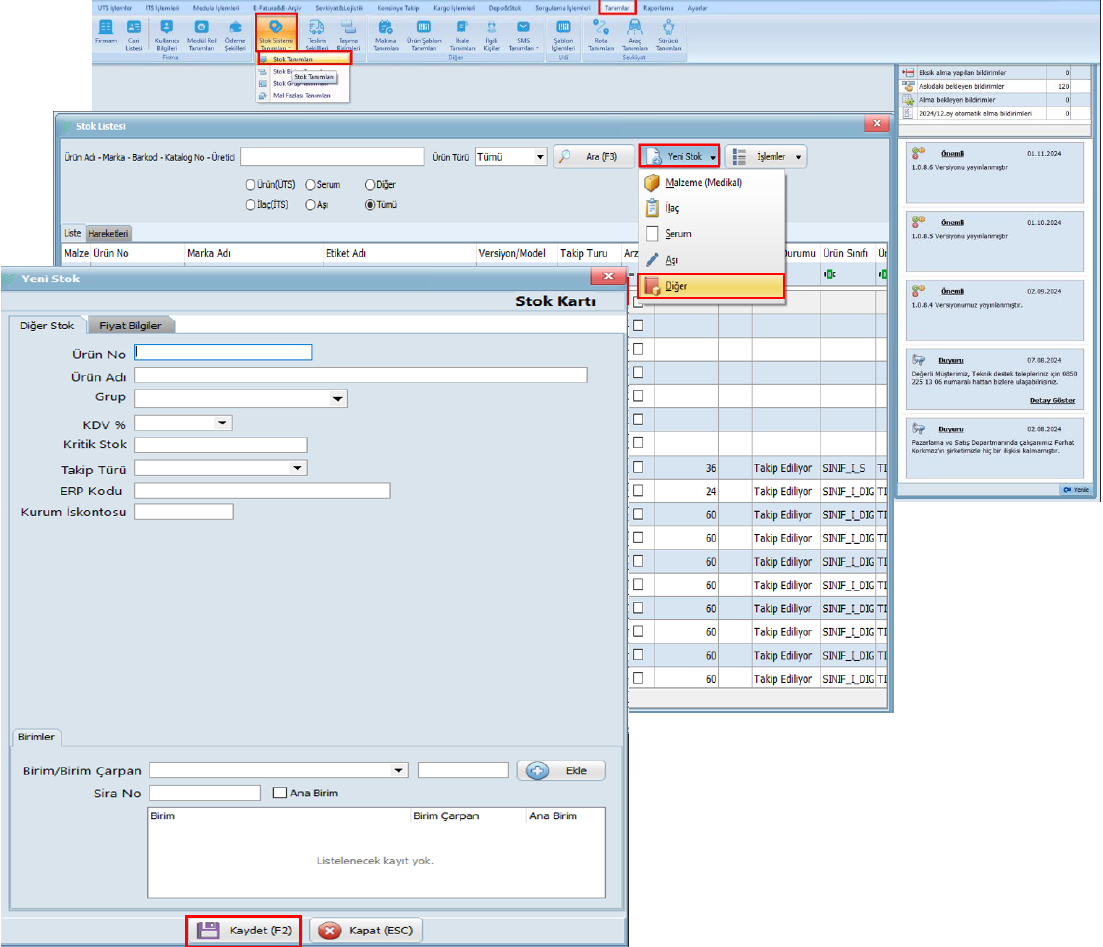Select the Ürün(ÜTS) radio button
Viewport: 1103px width, 947px height.
tap(251, 185)
